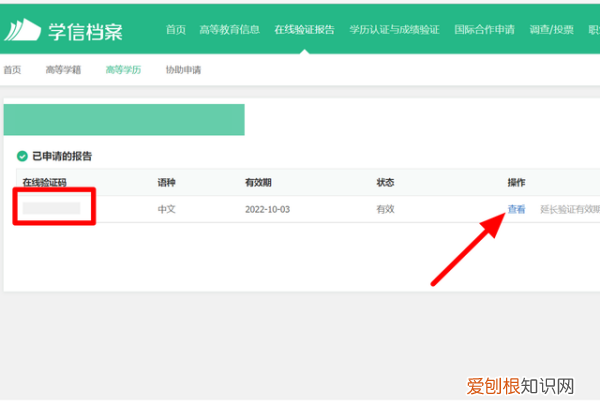Click 首页 in the white sub-navigation
The height and width of the screenshot is (405, 600).
[x=12, y=70]
